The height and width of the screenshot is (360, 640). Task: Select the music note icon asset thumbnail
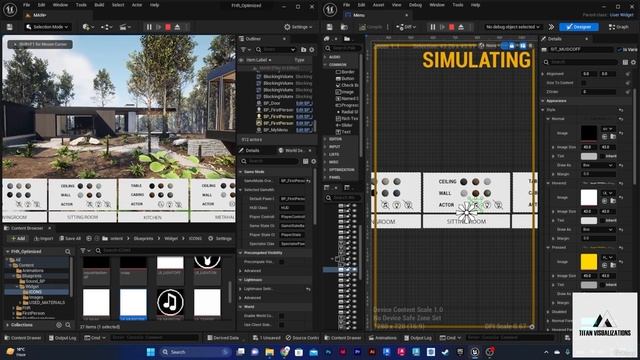coord(170,302)
